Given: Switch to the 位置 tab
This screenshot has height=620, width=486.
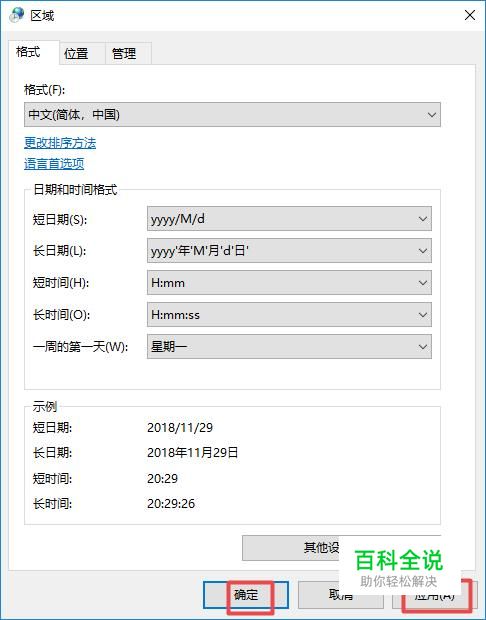Looking at the screenshot, I should click(x=81, y=54).
